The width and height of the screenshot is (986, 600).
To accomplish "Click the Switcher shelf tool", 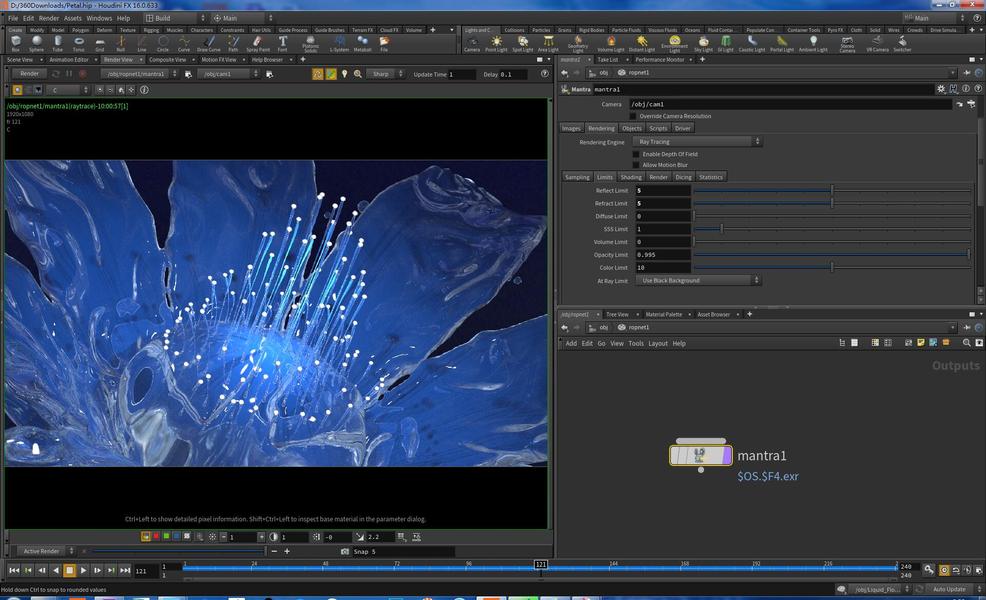I will click(x=902, y=43).
